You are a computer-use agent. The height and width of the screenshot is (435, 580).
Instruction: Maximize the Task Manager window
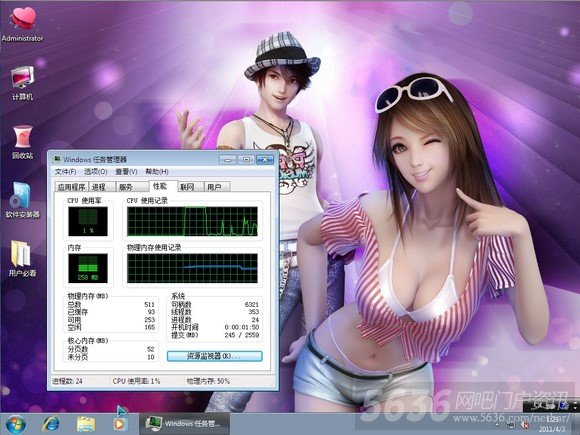pos(246,159)
